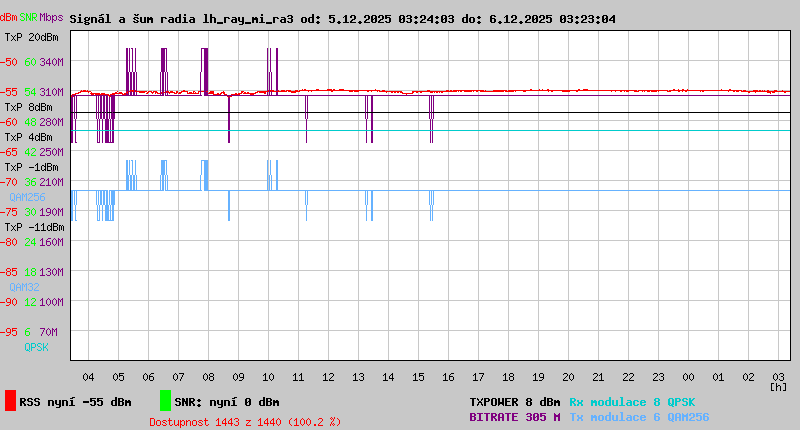
Task: Click the QPSK label on left axis
Action: point(23,347)
